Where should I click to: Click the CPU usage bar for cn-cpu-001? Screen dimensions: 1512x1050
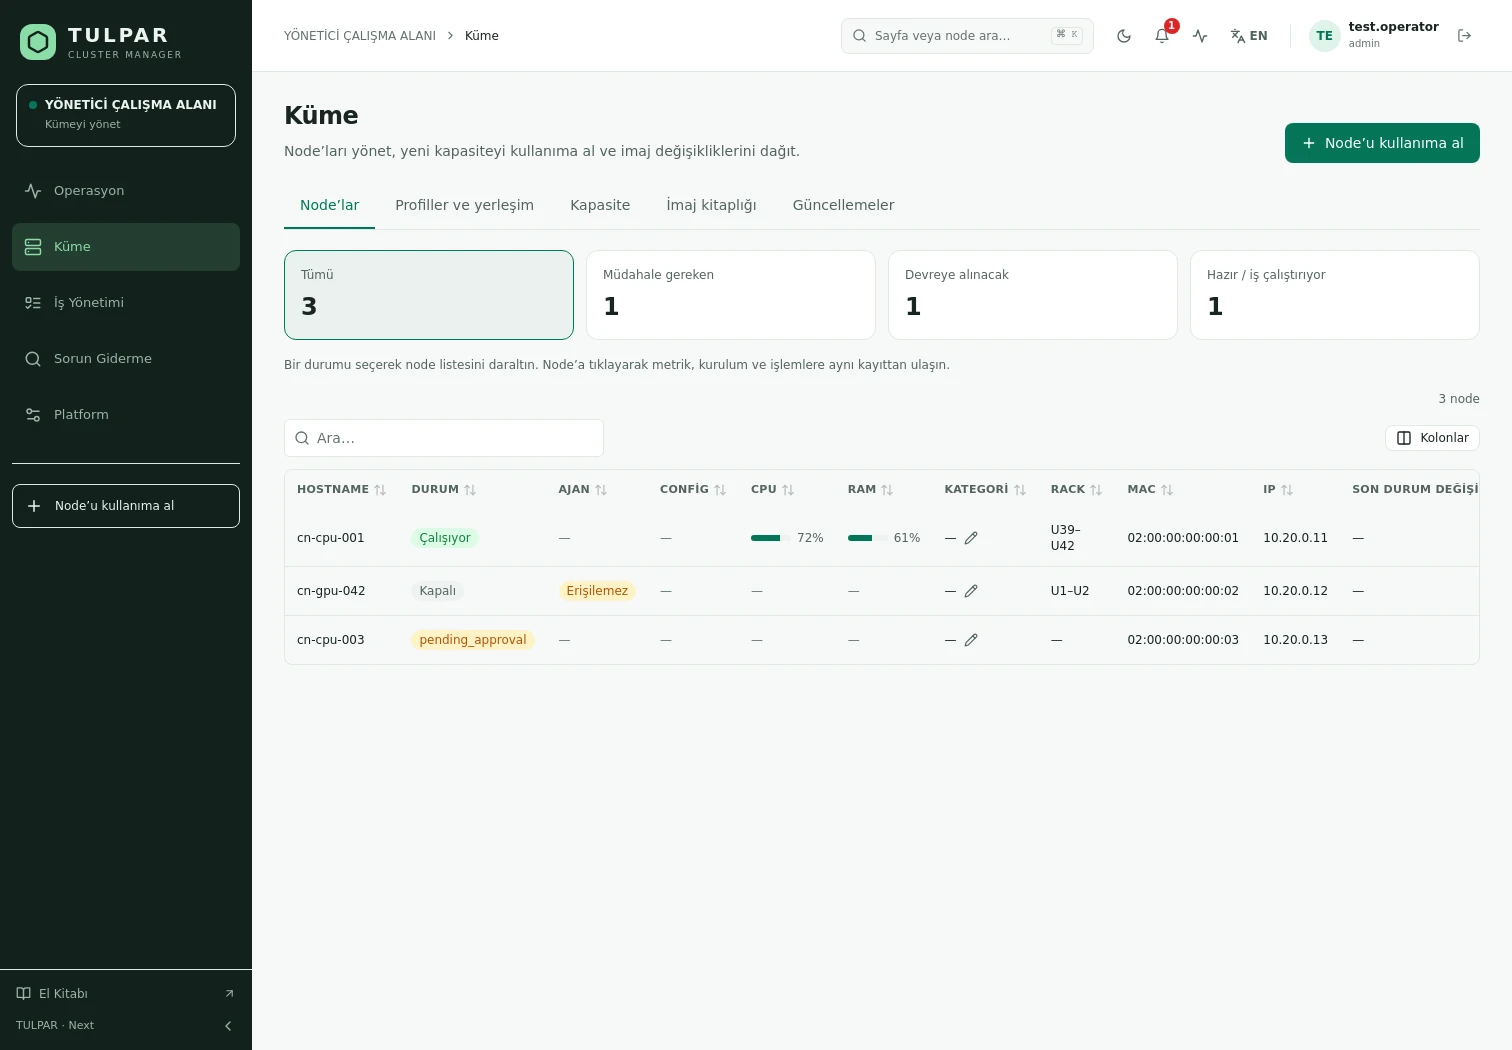(770, 538)
